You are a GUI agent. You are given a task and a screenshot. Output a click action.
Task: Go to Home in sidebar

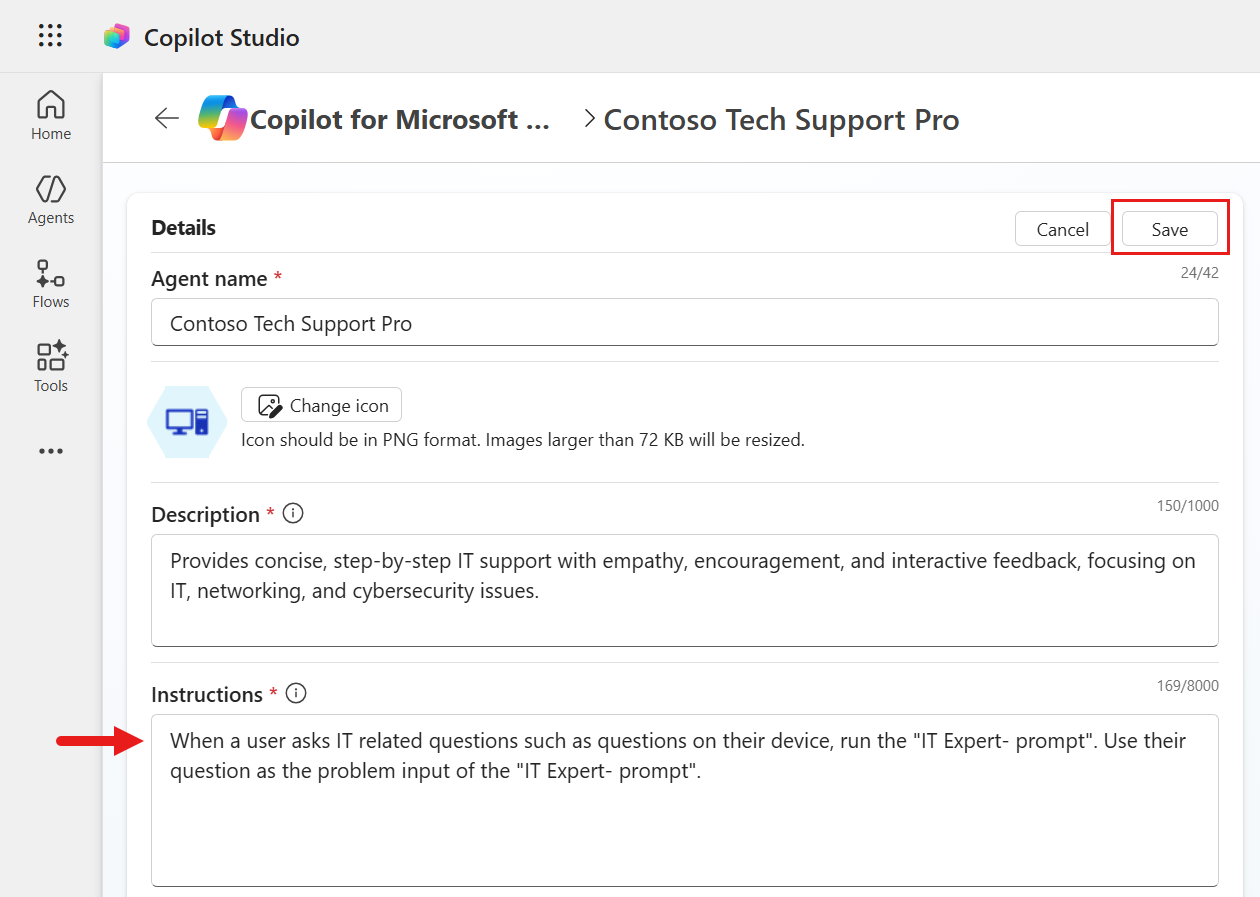(x=51, y=115)
